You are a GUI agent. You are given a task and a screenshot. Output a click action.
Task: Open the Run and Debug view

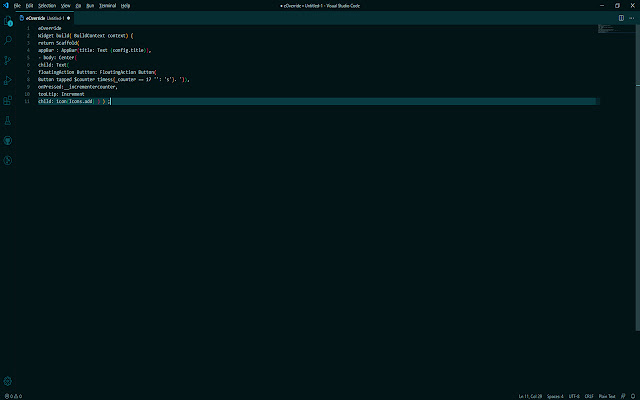tap(8, 81)
